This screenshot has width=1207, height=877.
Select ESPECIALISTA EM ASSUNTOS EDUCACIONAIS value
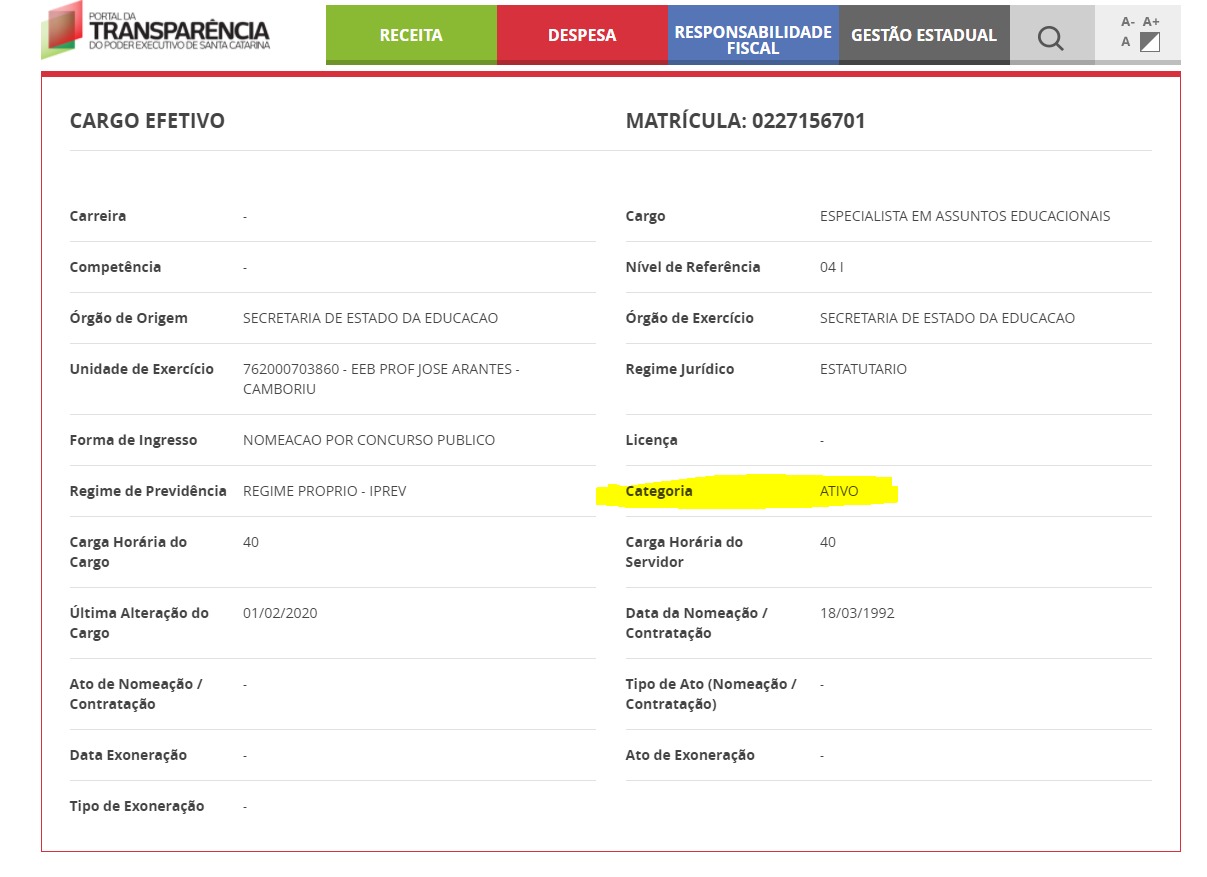click(965, 216)
